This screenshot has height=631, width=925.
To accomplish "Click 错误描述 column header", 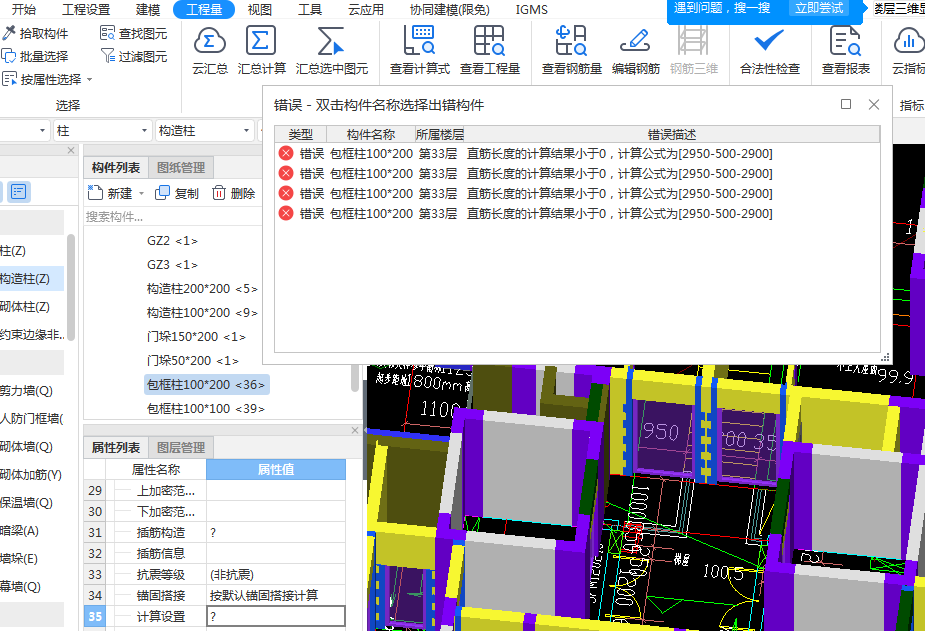I will 672,134.
